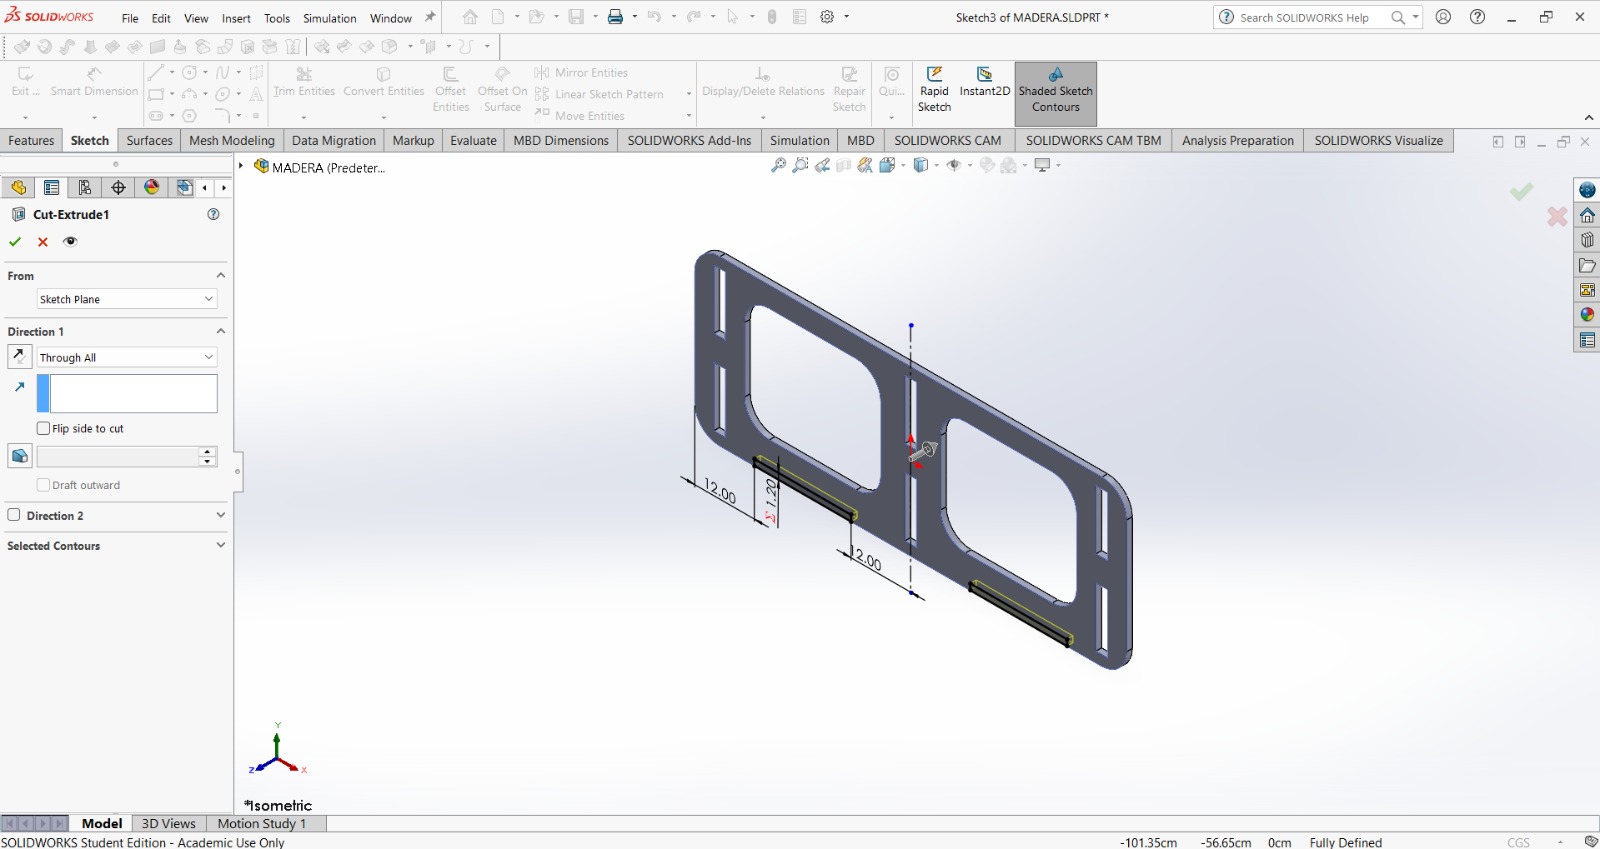Open the Through All end condition dropdown
This screenshot has width=1600, height=849.
[x=127, y=357]
